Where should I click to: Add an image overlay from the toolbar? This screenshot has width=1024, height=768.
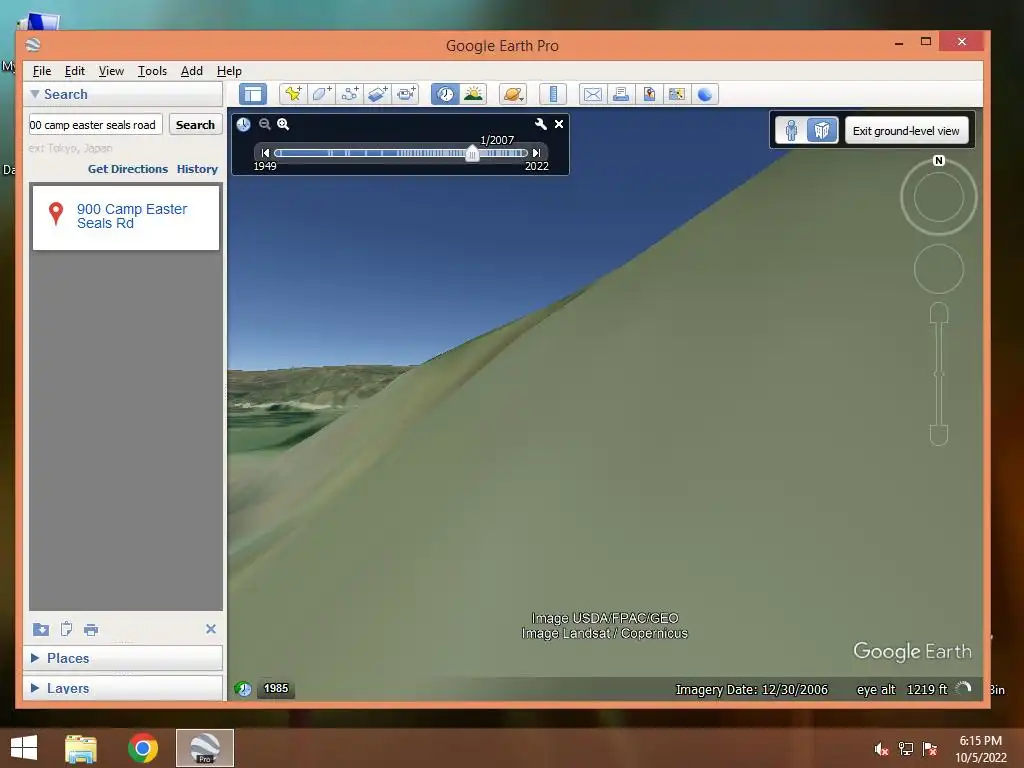pyautogui.click(x=377, y=94)
